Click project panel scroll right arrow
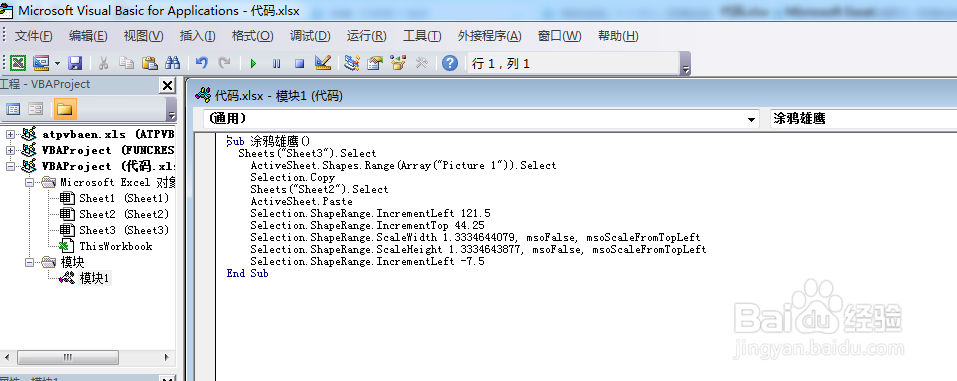 point(167,357)
